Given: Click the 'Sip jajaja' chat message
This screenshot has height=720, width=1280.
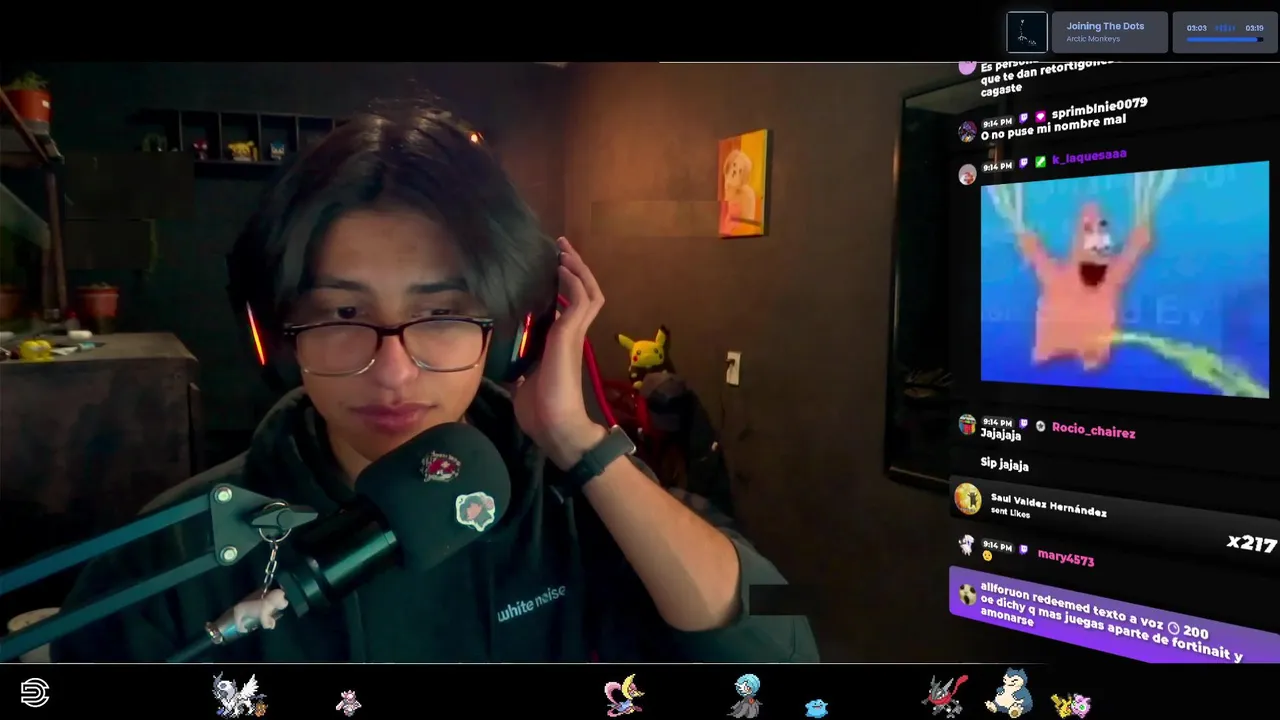Looking at the screenshot, I should 1004,464.
